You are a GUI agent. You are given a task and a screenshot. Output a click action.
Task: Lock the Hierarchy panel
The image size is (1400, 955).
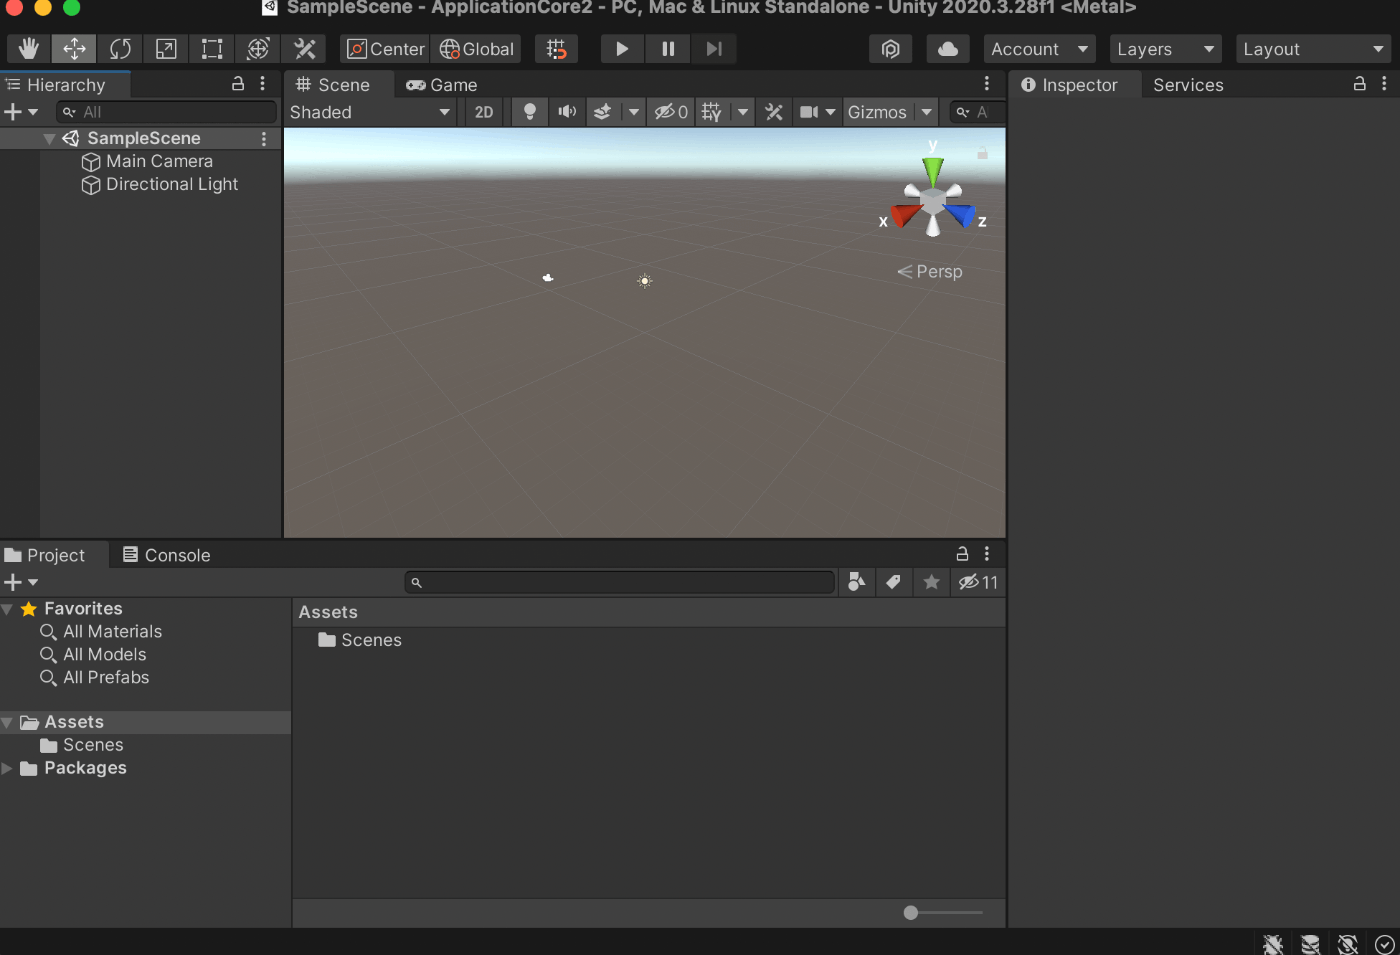[x=238, y=84]
